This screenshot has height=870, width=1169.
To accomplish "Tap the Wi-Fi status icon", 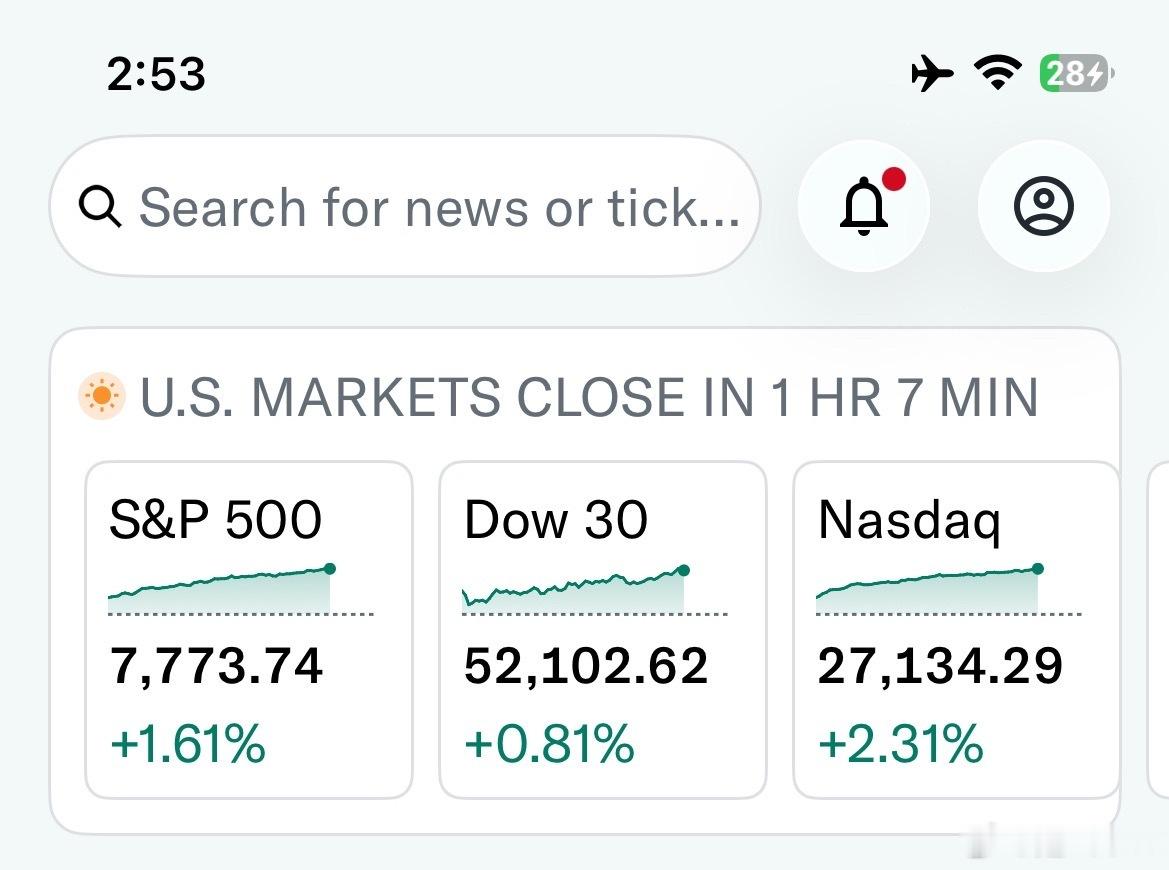I will pos(998,73).
